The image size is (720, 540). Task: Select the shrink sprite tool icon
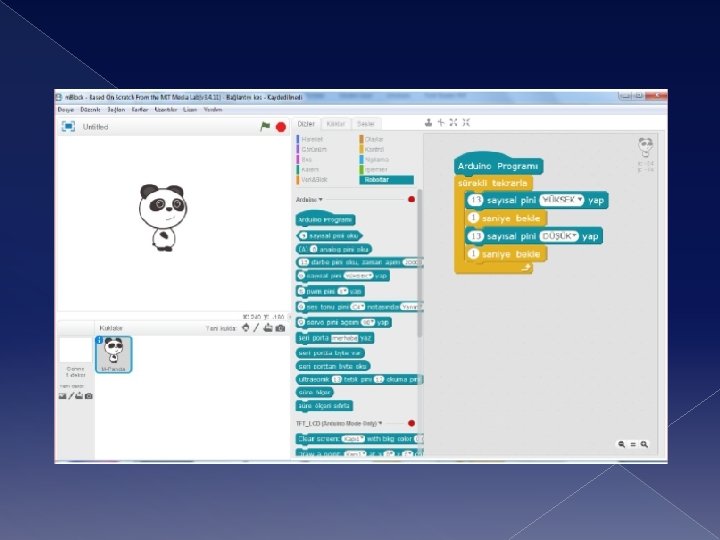467,122
